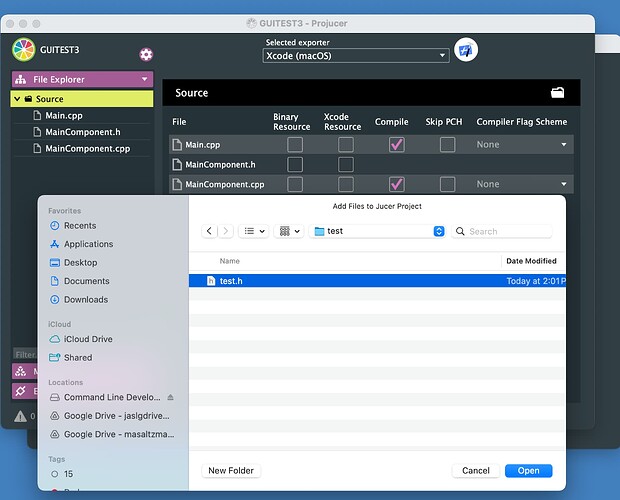Toggle Xcode Resource for Main.cpp
Viewport: 620px width, 500px height.
[x=346, y=145]
